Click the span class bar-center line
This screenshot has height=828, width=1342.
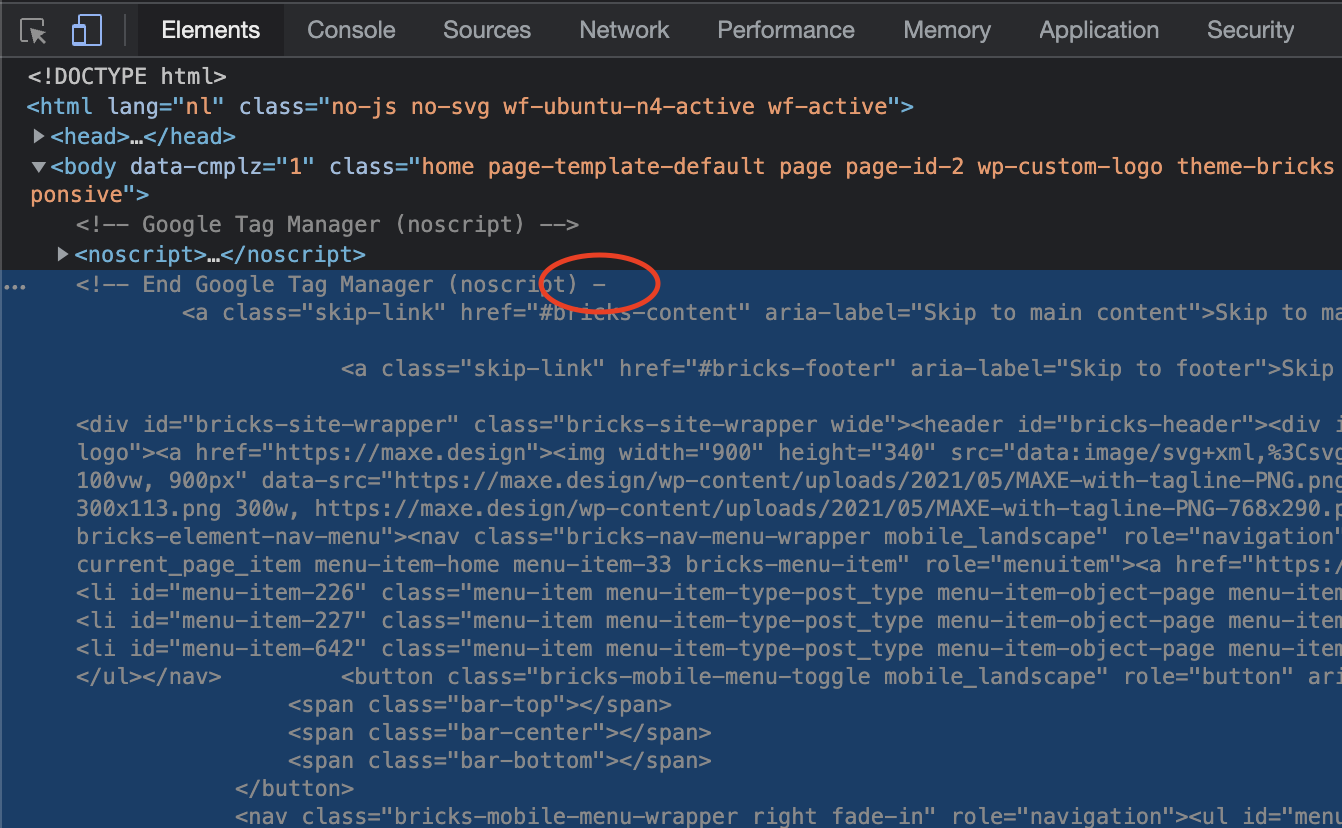tap(500, 733)
